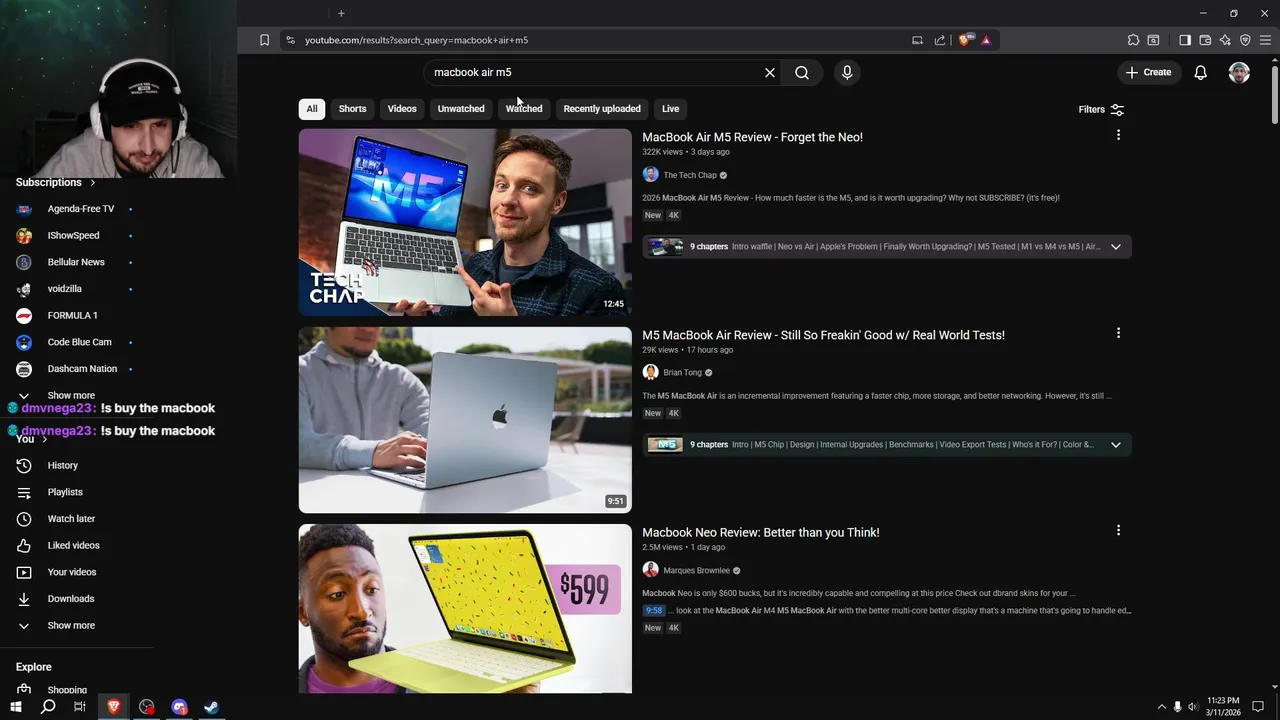1280x720 pixels.
Task: Open Playlists in the sidebar
Action: (65, 492)
